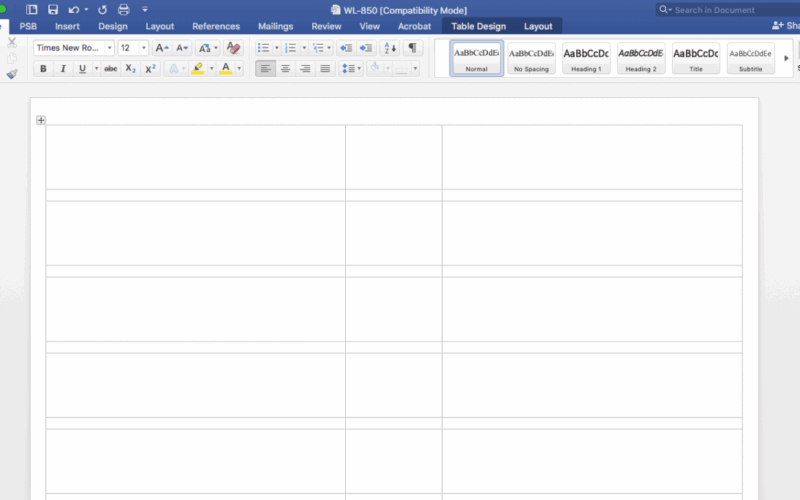800x500 pixels.
Task: Redo or repeat the last action
Action: pyautogui.click(x=103, y=10)
